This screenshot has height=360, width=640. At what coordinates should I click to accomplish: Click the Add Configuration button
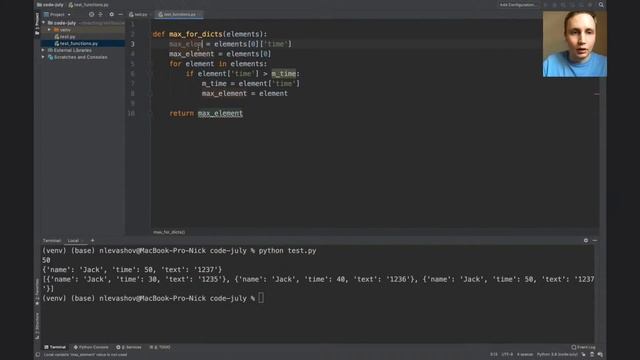518,5
